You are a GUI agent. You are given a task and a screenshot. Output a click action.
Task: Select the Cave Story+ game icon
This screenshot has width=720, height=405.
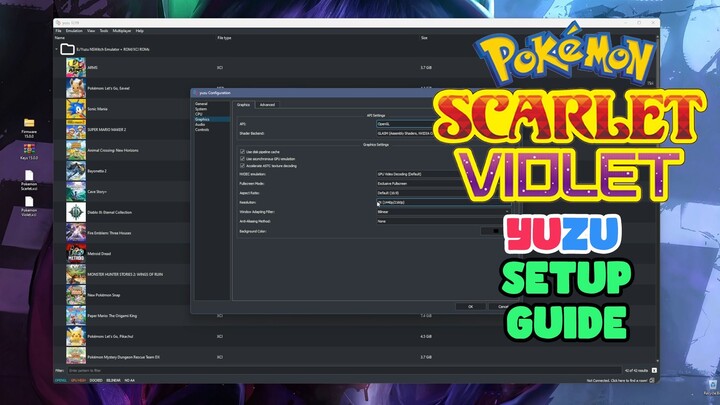point(76,191)
